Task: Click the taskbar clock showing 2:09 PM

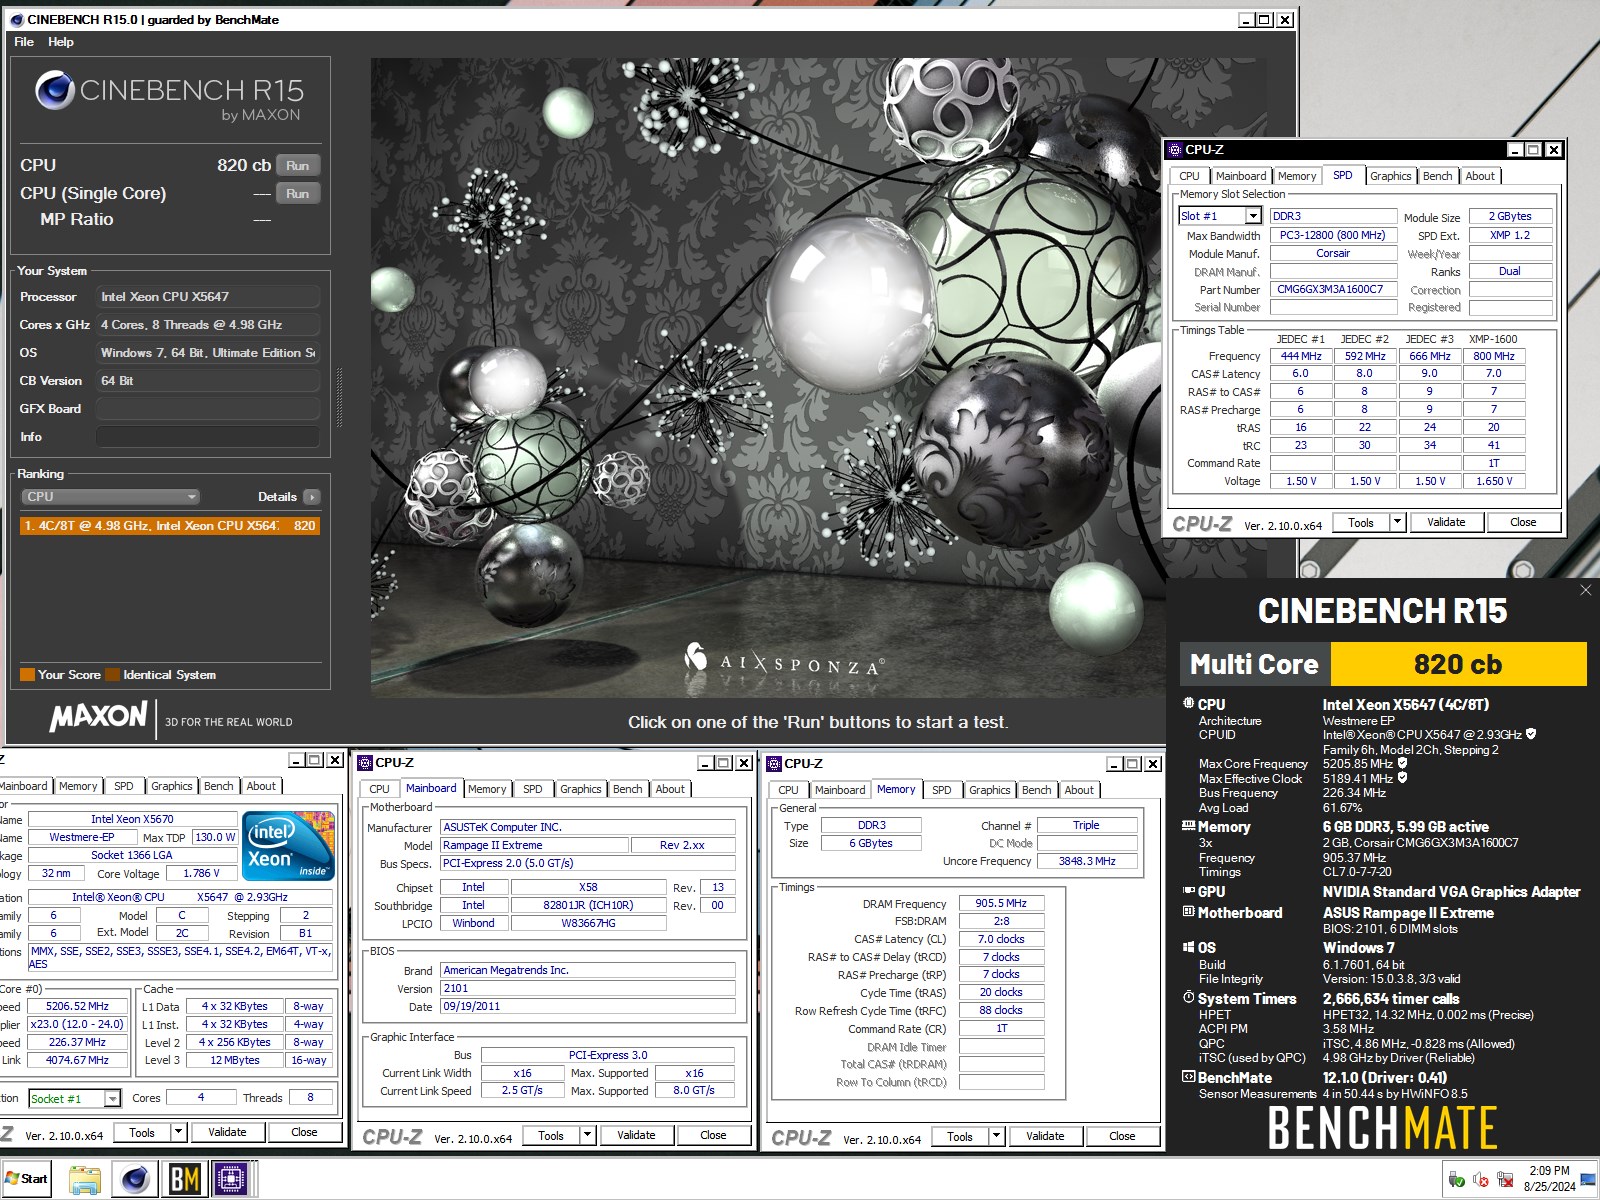Action: pos(1549,1179)
